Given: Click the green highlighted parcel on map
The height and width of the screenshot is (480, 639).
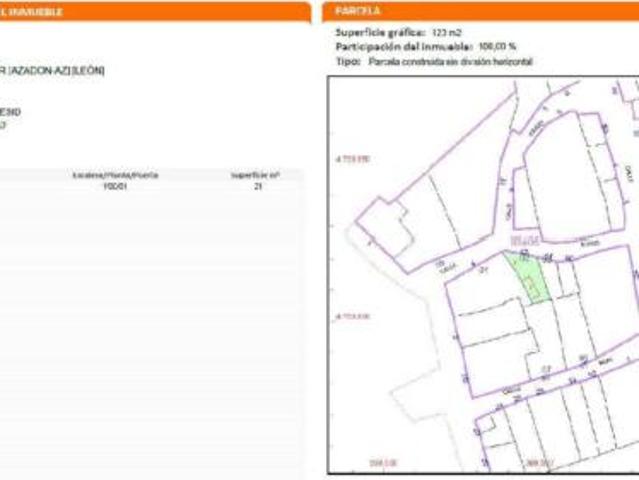Looking at the screenshot, I should point(529,277).
